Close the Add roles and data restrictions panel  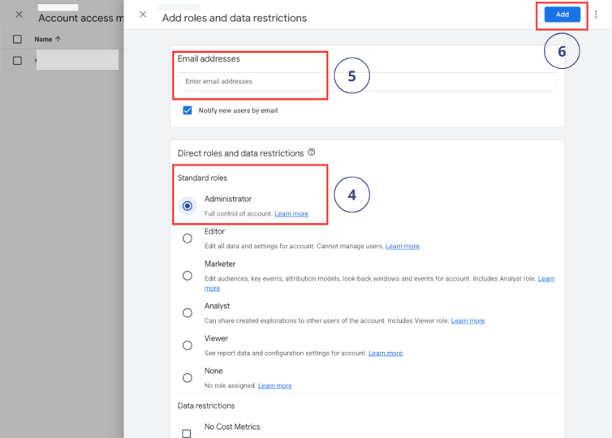(143, 14)
